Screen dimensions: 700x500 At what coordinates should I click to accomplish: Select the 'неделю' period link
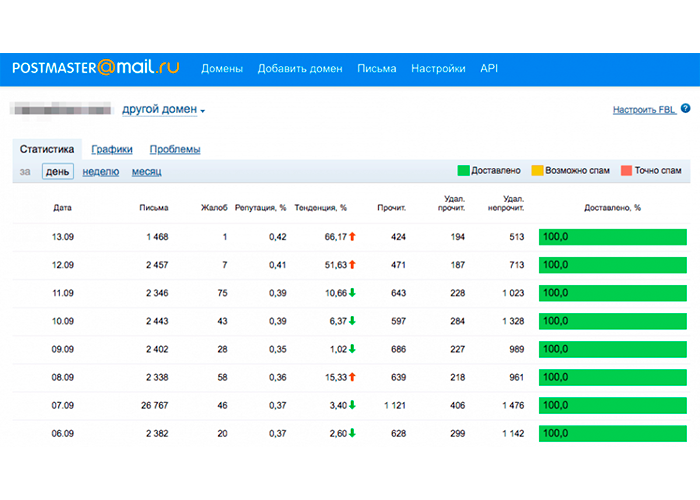(x=101, y=172)
